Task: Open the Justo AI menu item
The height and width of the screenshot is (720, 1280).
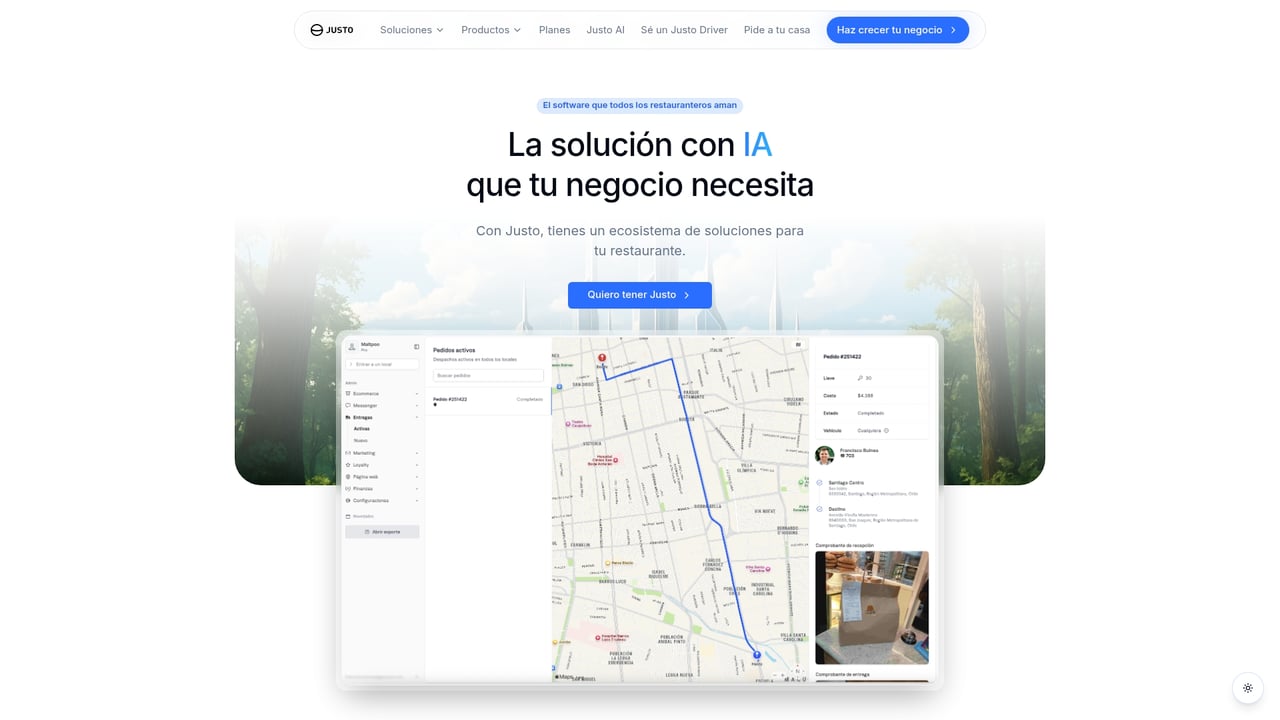Action: click(605, 30)
